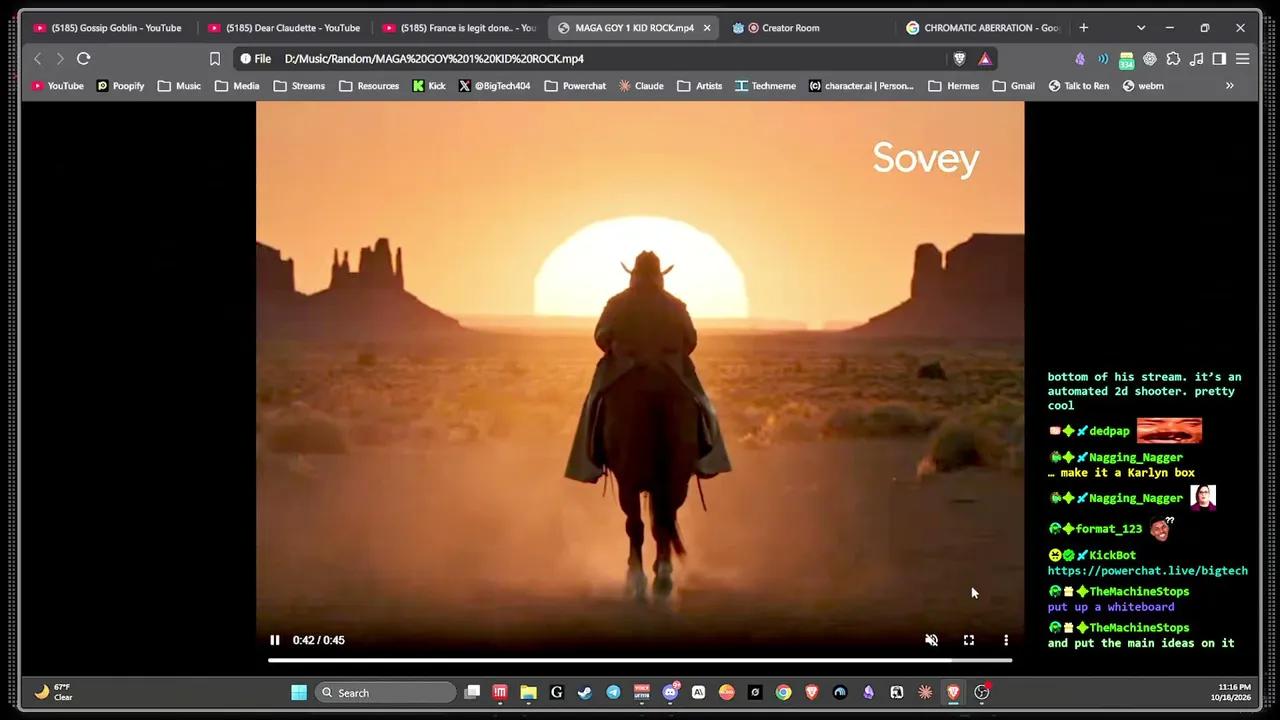The height and width of the screenshot is (720, 1280).
Task: Open Telegram from the taskbar
Action: 613,692
